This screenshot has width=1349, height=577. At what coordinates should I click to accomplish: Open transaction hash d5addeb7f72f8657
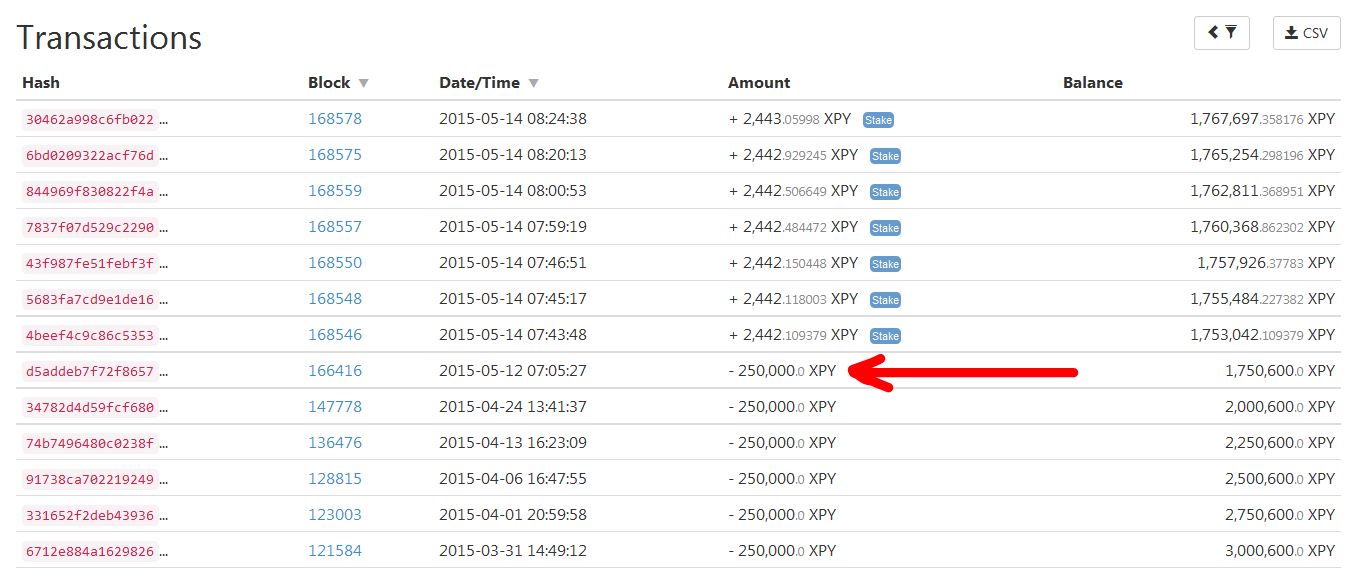pos(89,372)
